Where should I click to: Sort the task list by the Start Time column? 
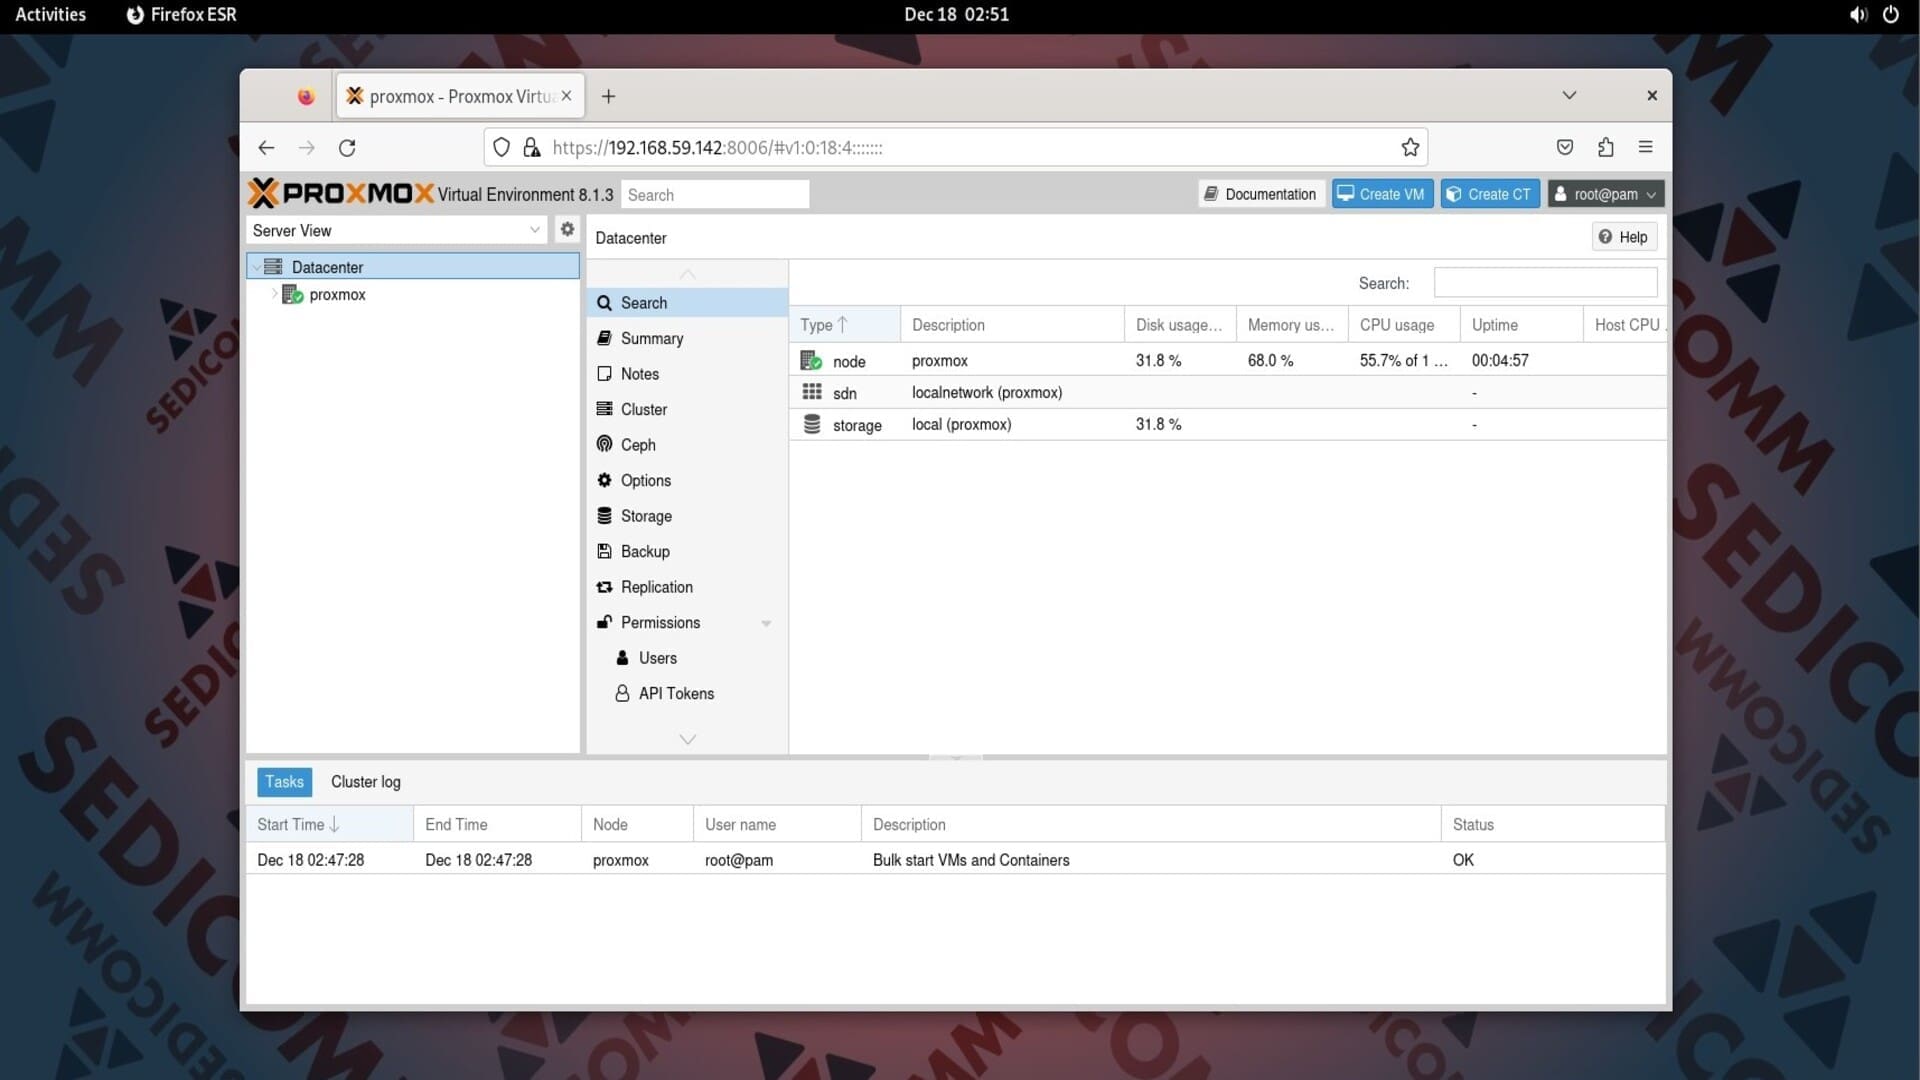pos(299,824)
